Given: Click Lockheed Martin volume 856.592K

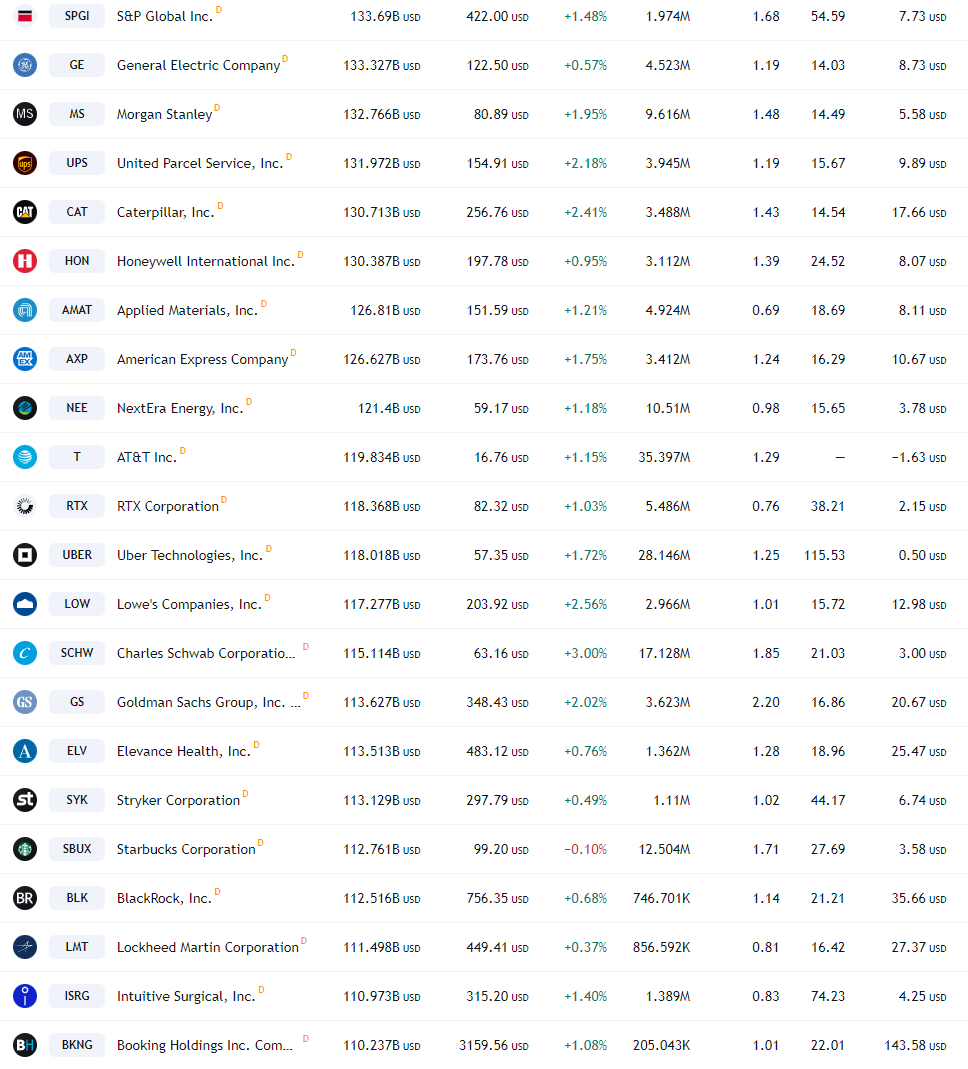Looking at the screenshot, I should click(x=661, y=948).
